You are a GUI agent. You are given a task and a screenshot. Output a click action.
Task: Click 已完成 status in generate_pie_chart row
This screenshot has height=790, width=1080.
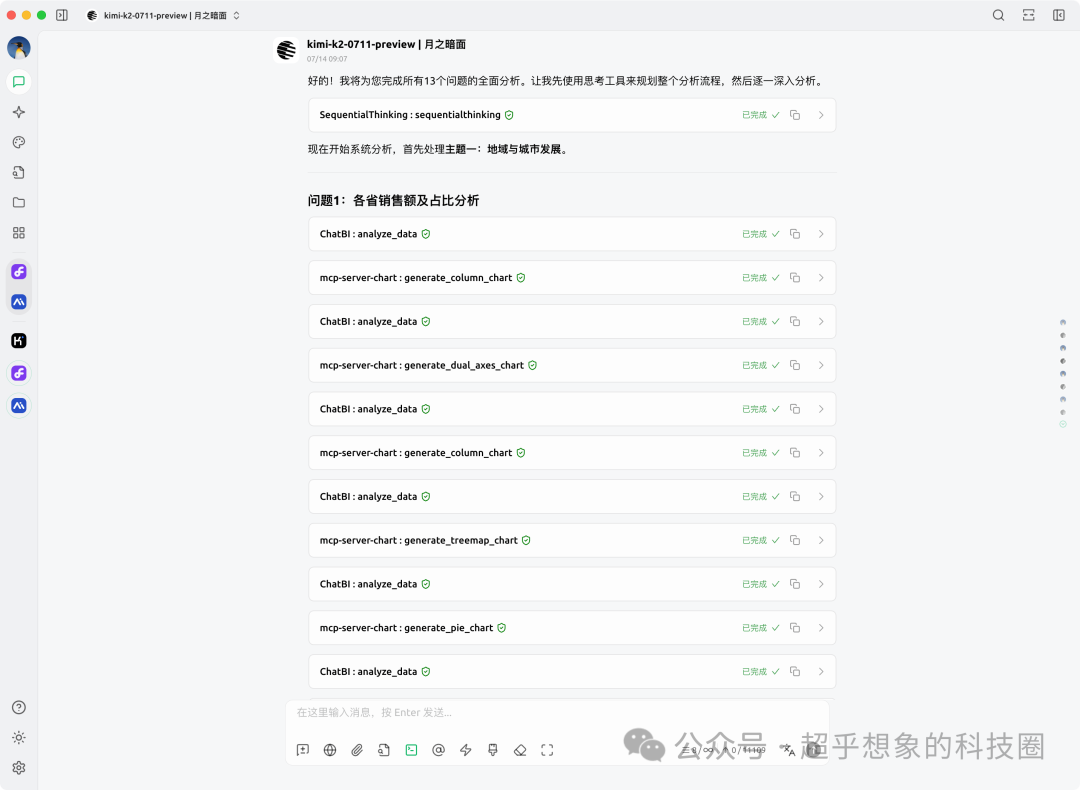760,627
